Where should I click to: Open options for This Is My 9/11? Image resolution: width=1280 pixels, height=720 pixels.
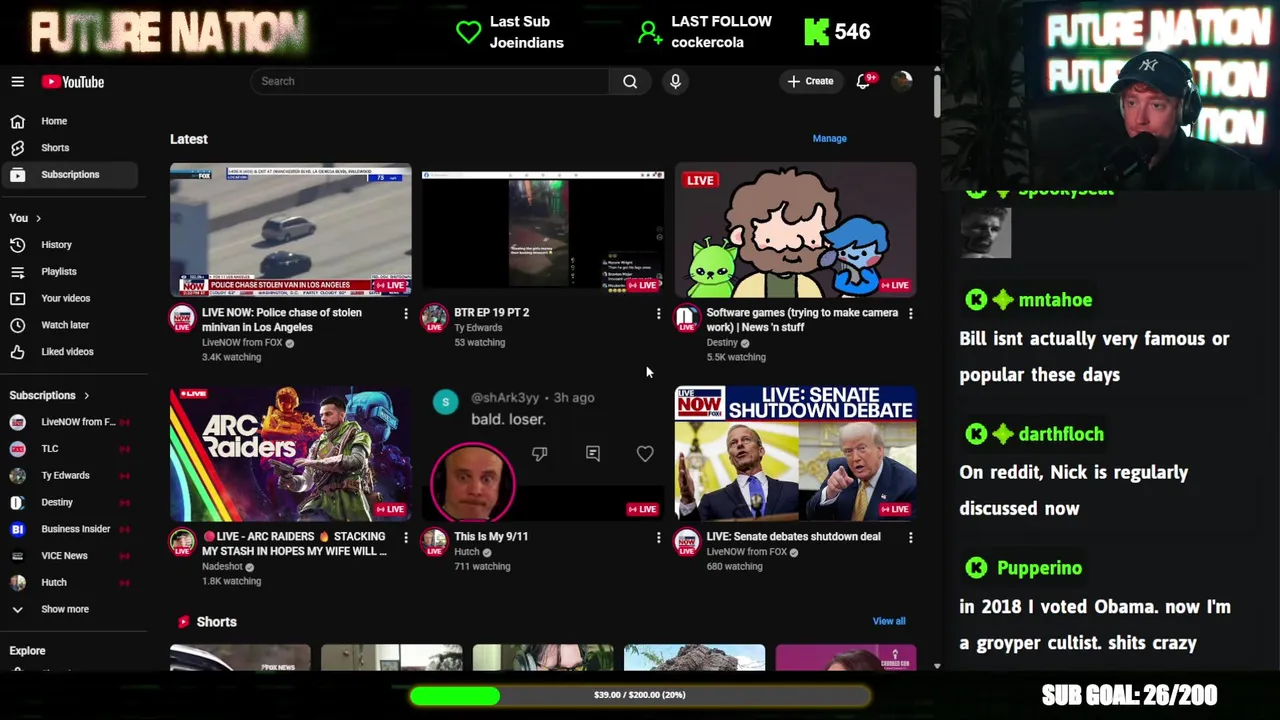658,538
